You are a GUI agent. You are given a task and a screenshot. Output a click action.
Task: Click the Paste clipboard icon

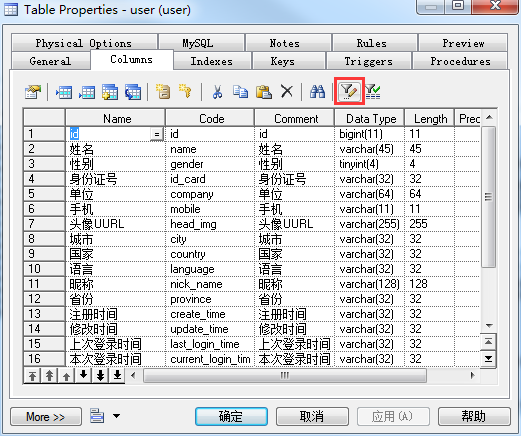pyautogui.click(x=264, y=92)
